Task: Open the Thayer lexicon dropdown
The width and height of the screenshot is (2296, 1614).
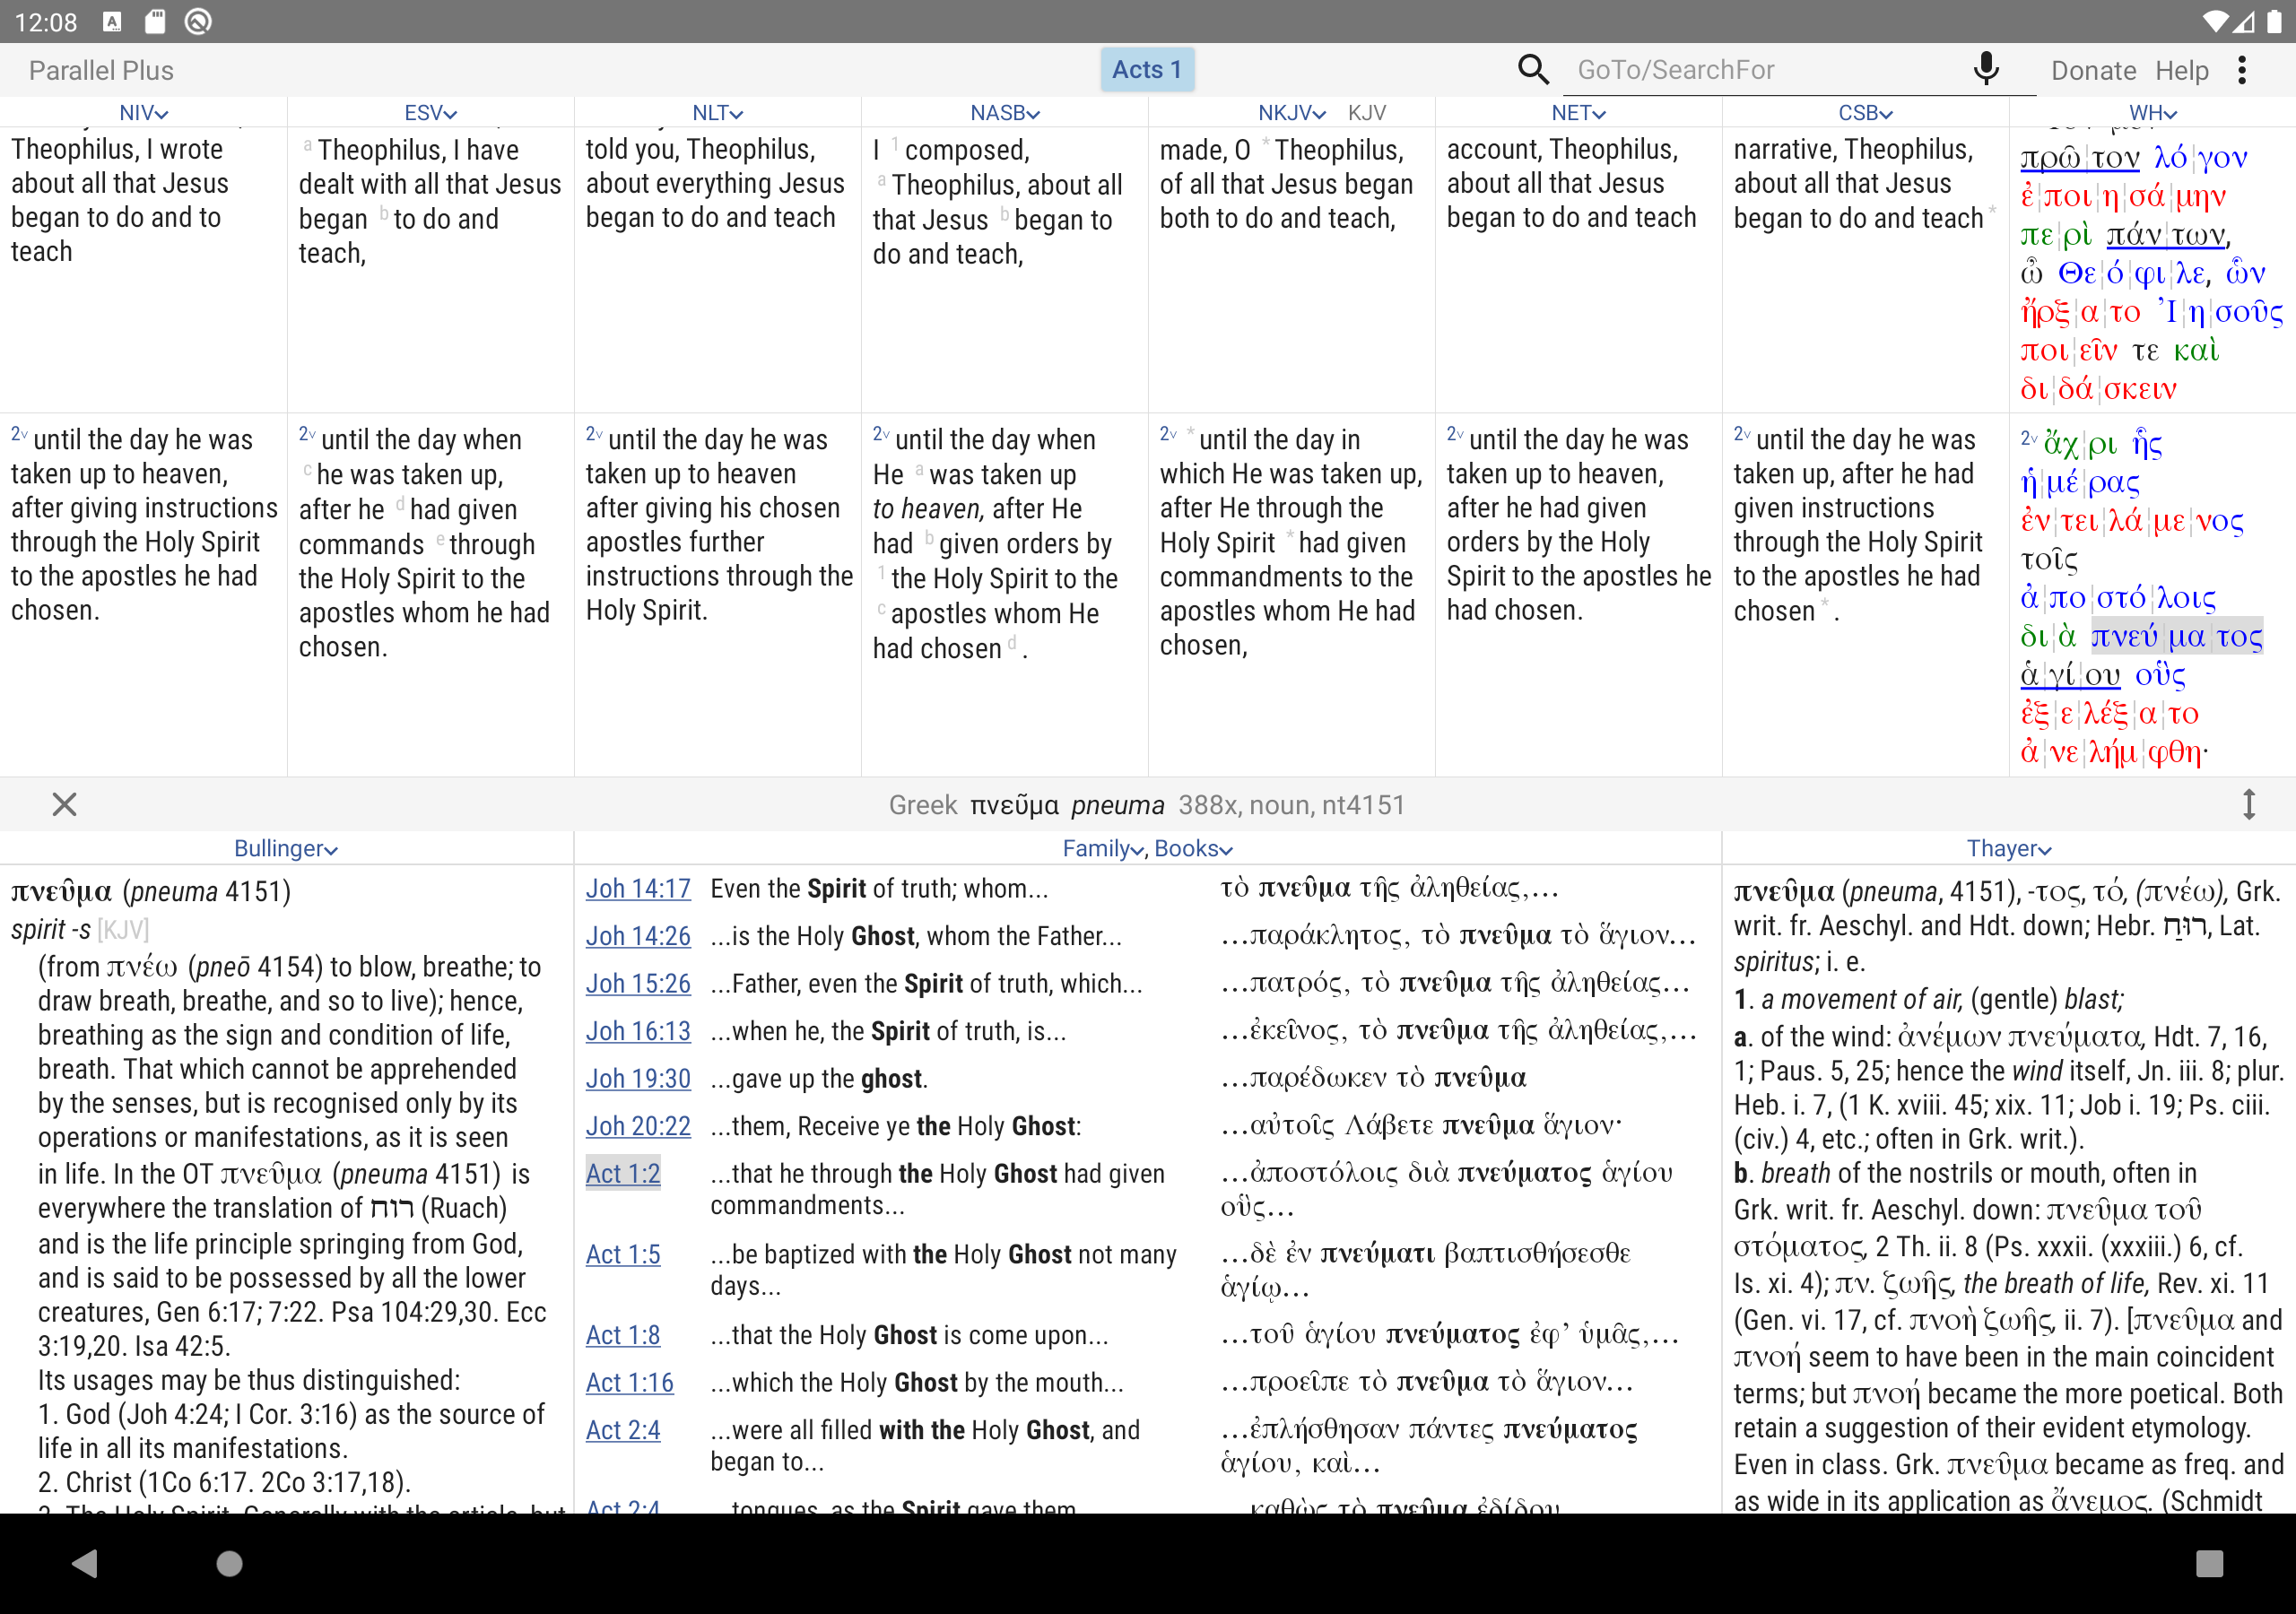Action: (2008, 848)
